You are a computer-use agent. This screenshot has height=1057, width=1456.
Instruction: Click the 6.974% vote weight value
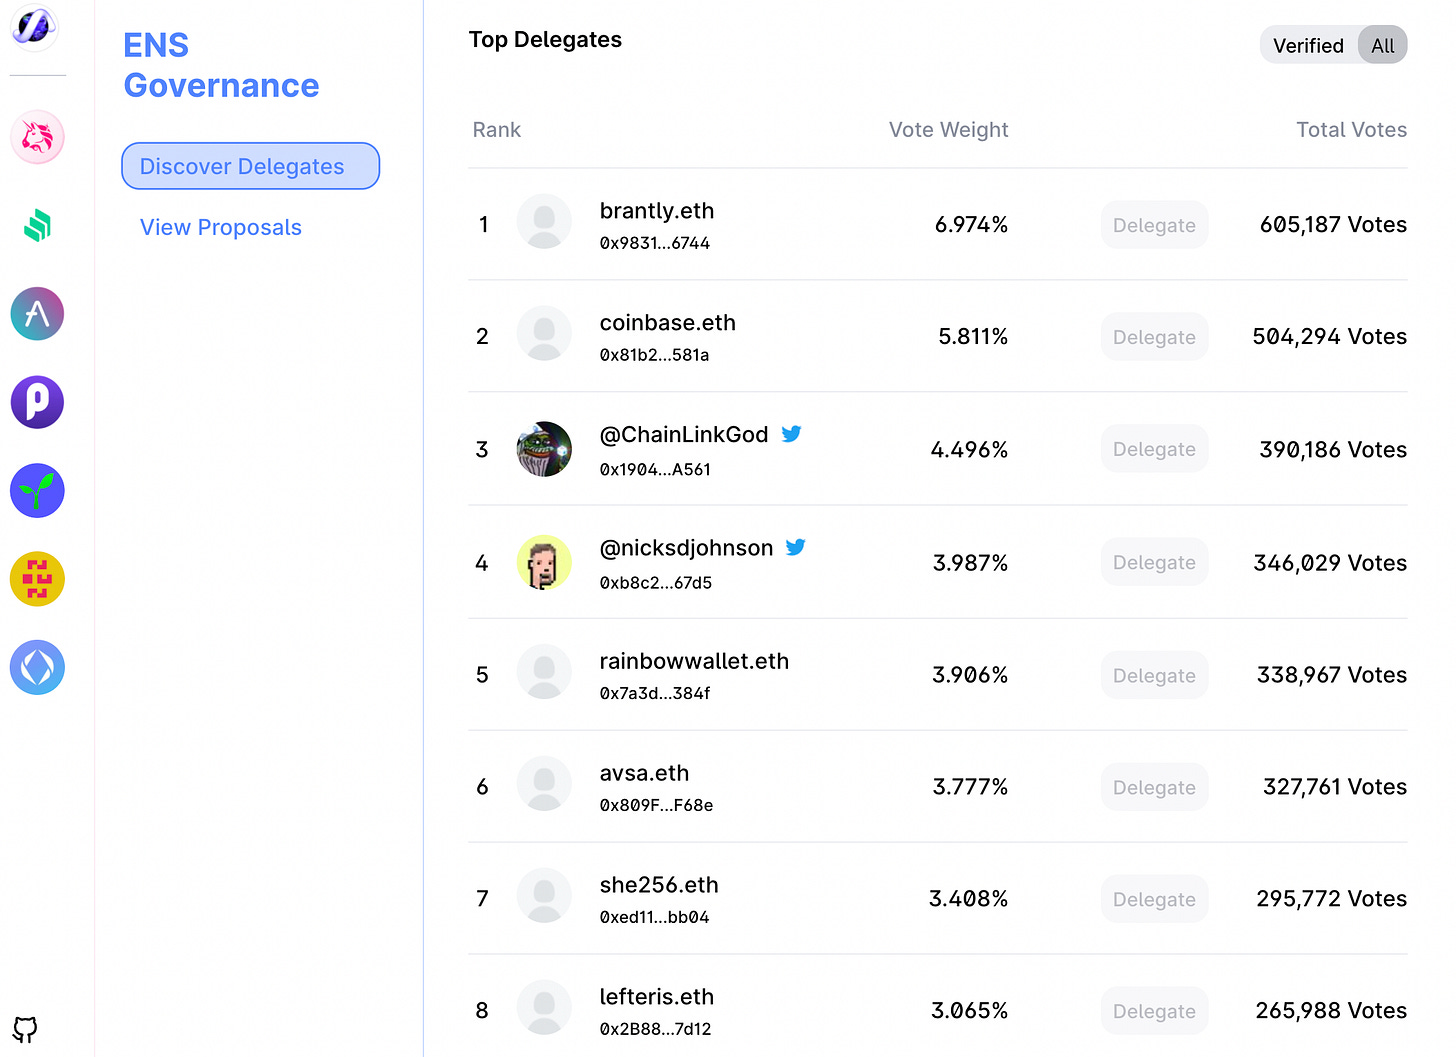[x=971, y=225]
